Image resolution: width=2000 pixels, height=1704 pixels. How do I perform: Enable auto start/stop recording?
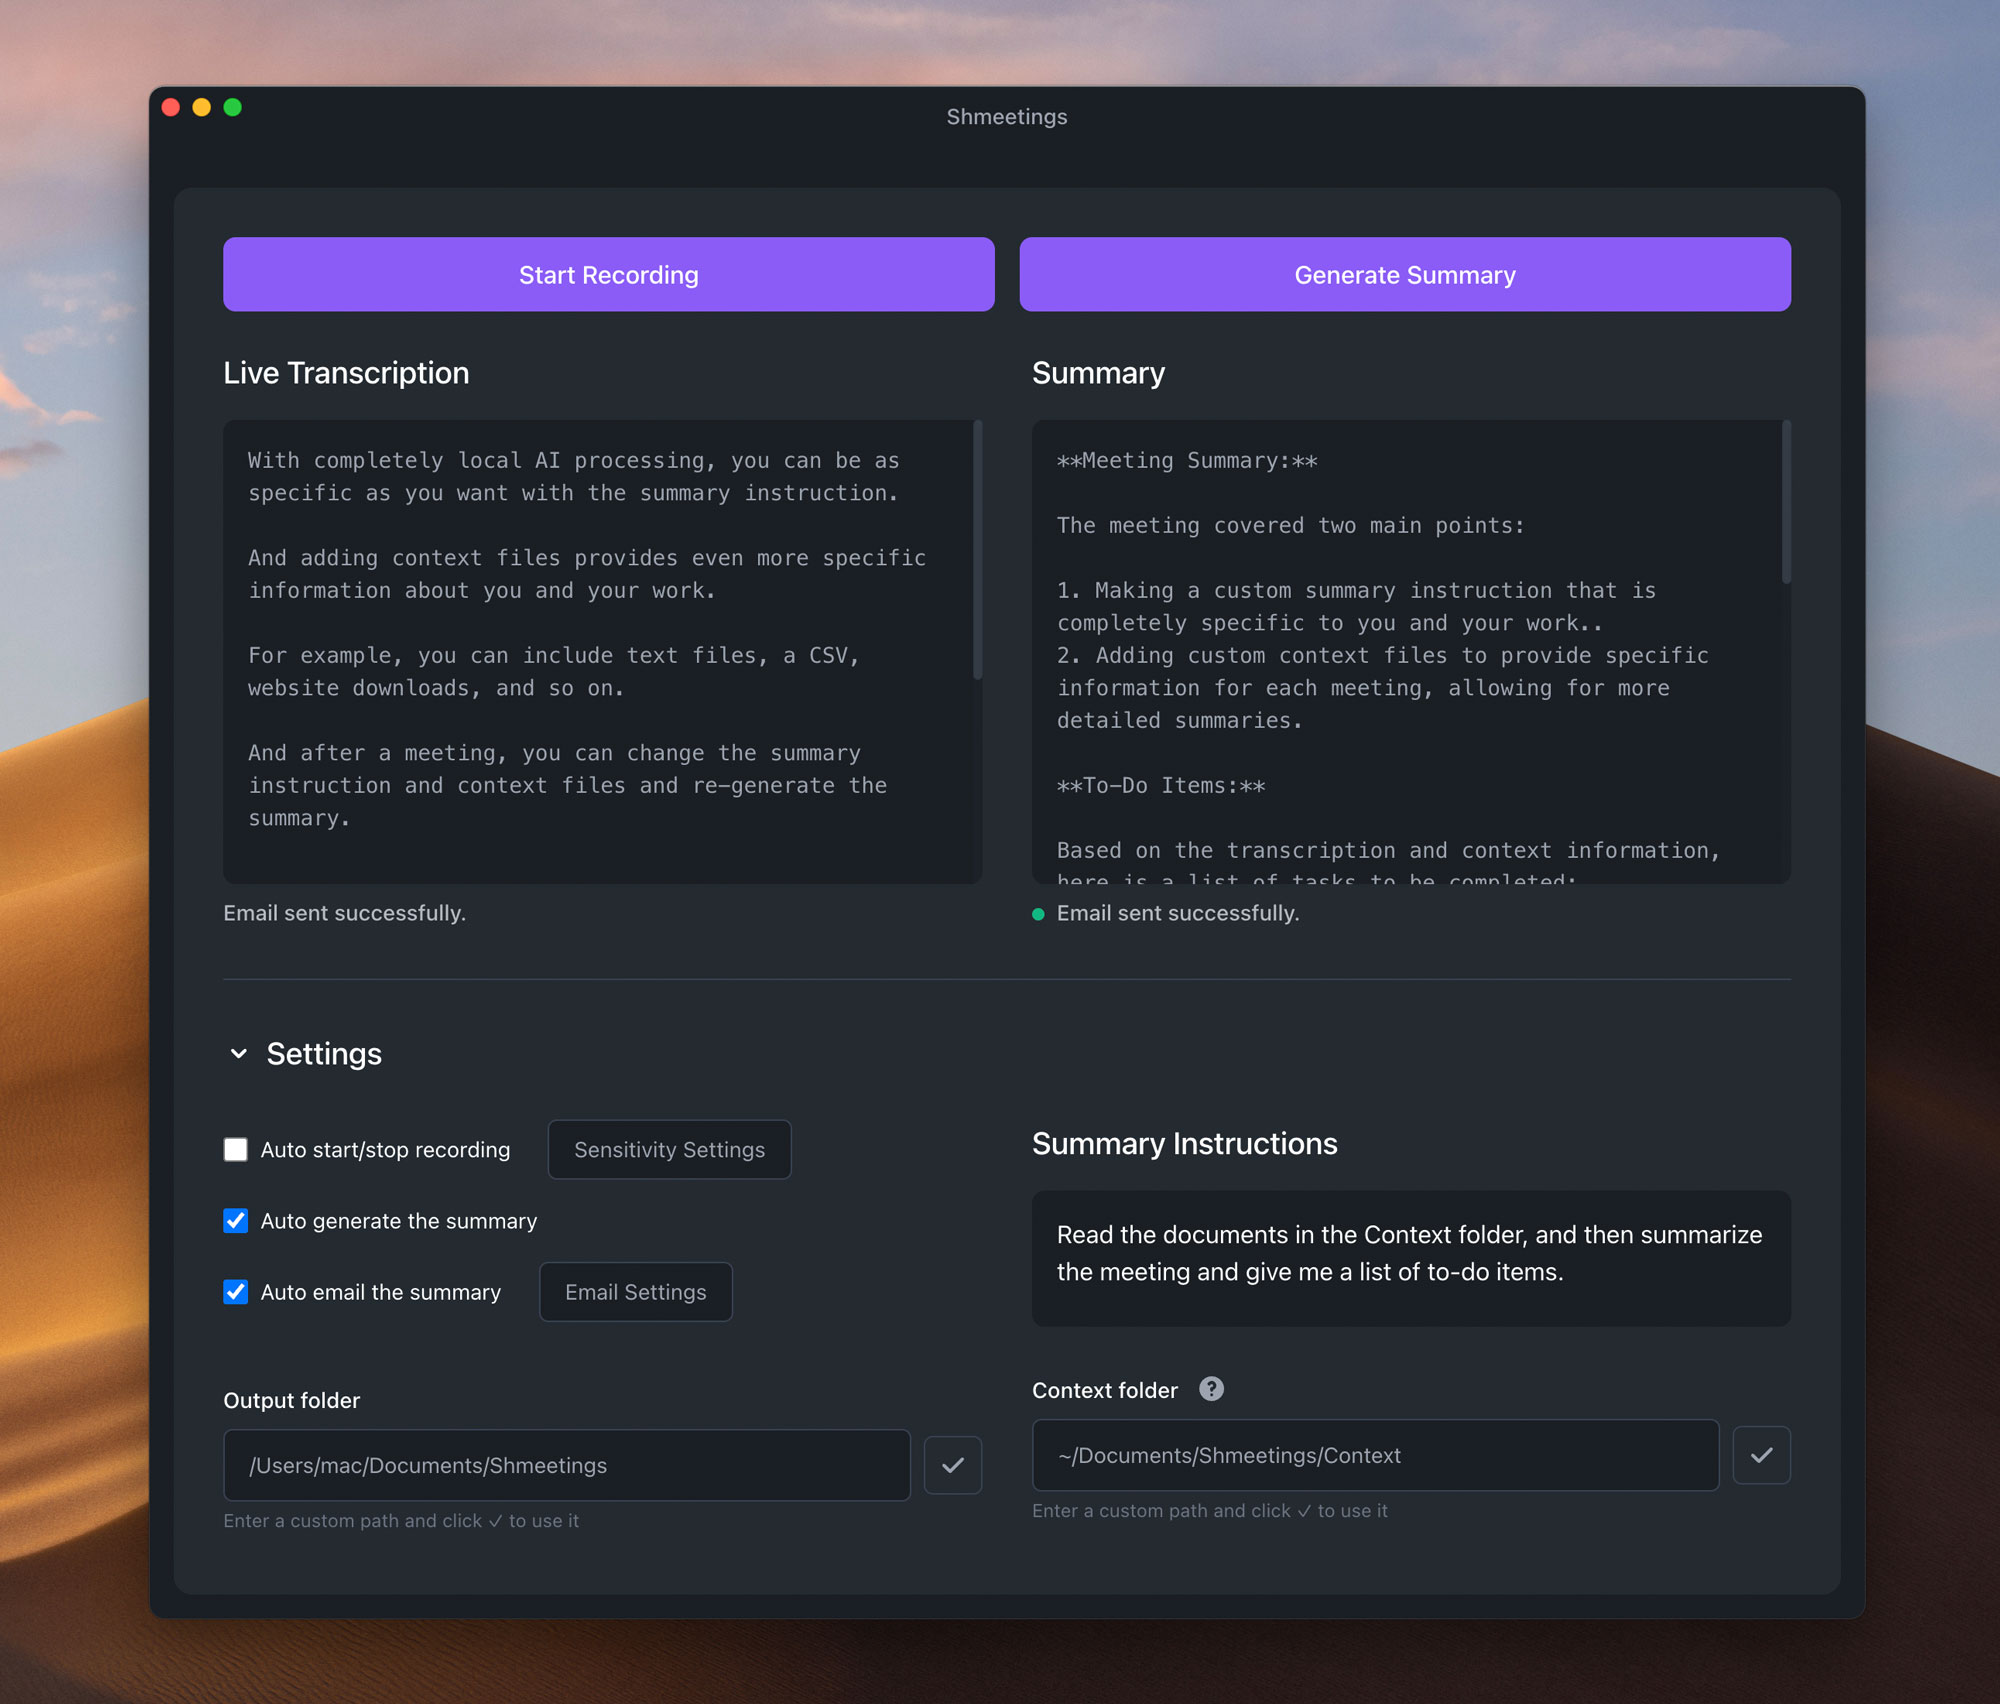(235, 1149)
